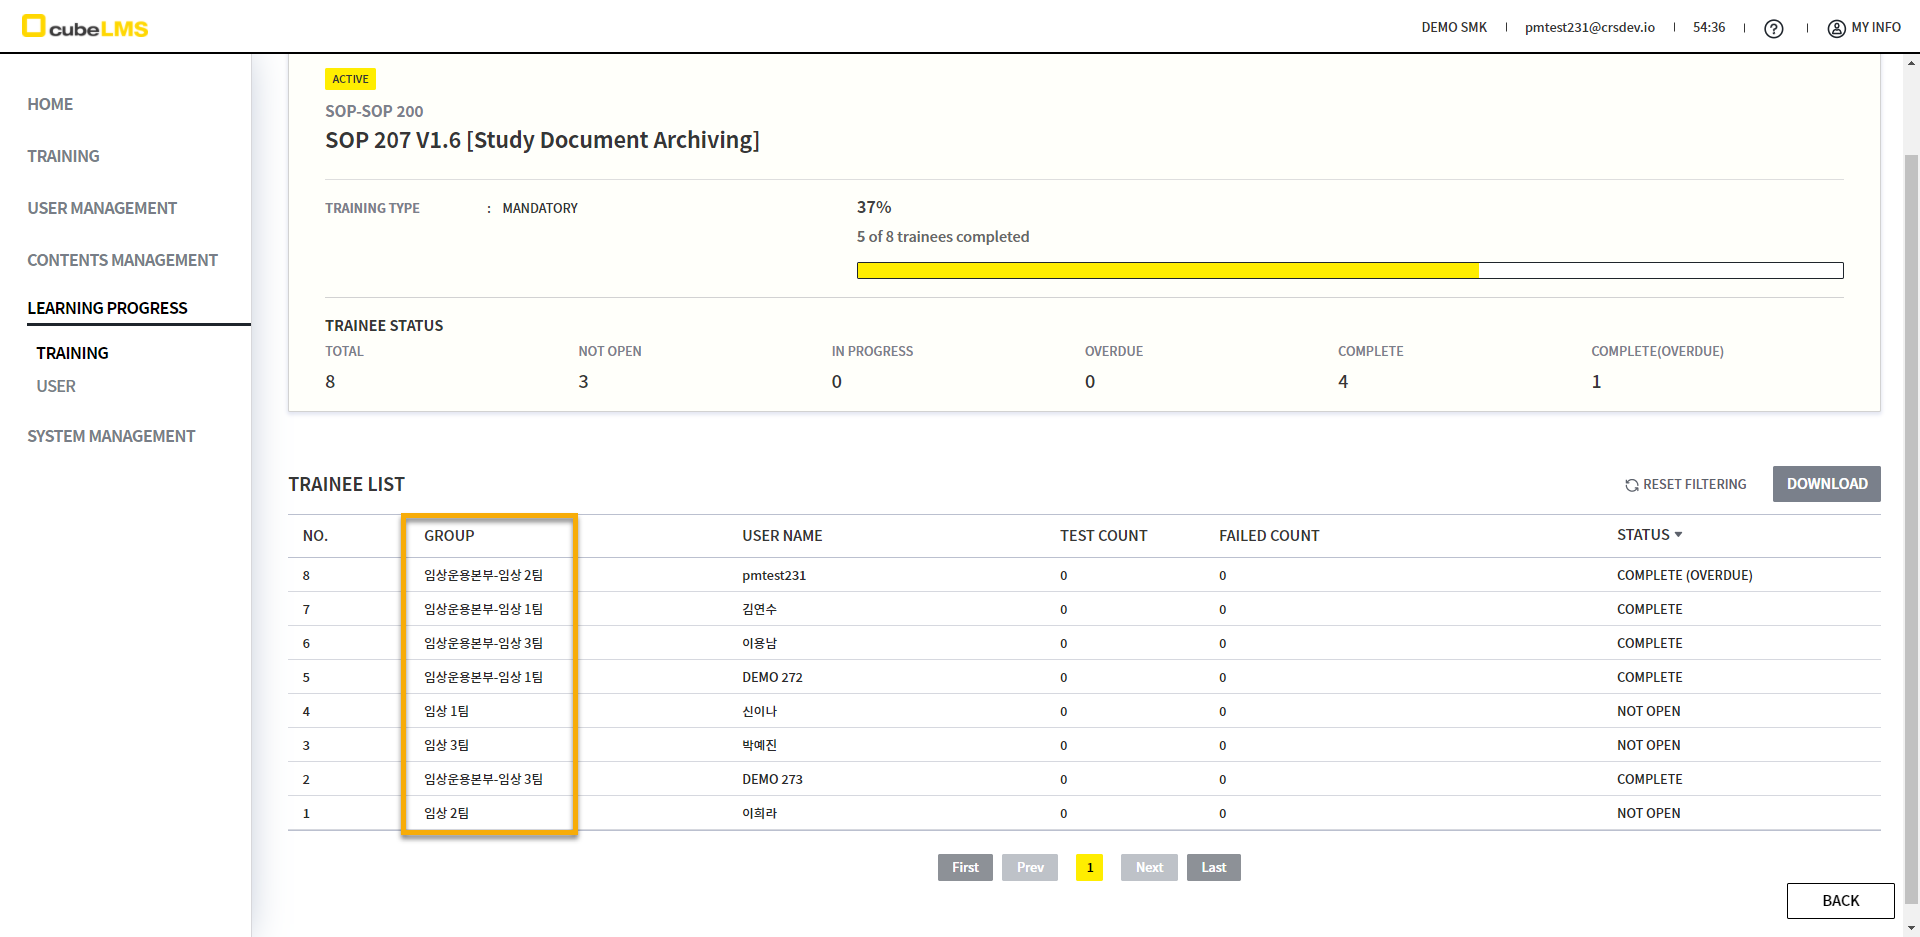Open the TRAINING sidebar menu
Screen dimensions: 1920x937
(63, 156)
